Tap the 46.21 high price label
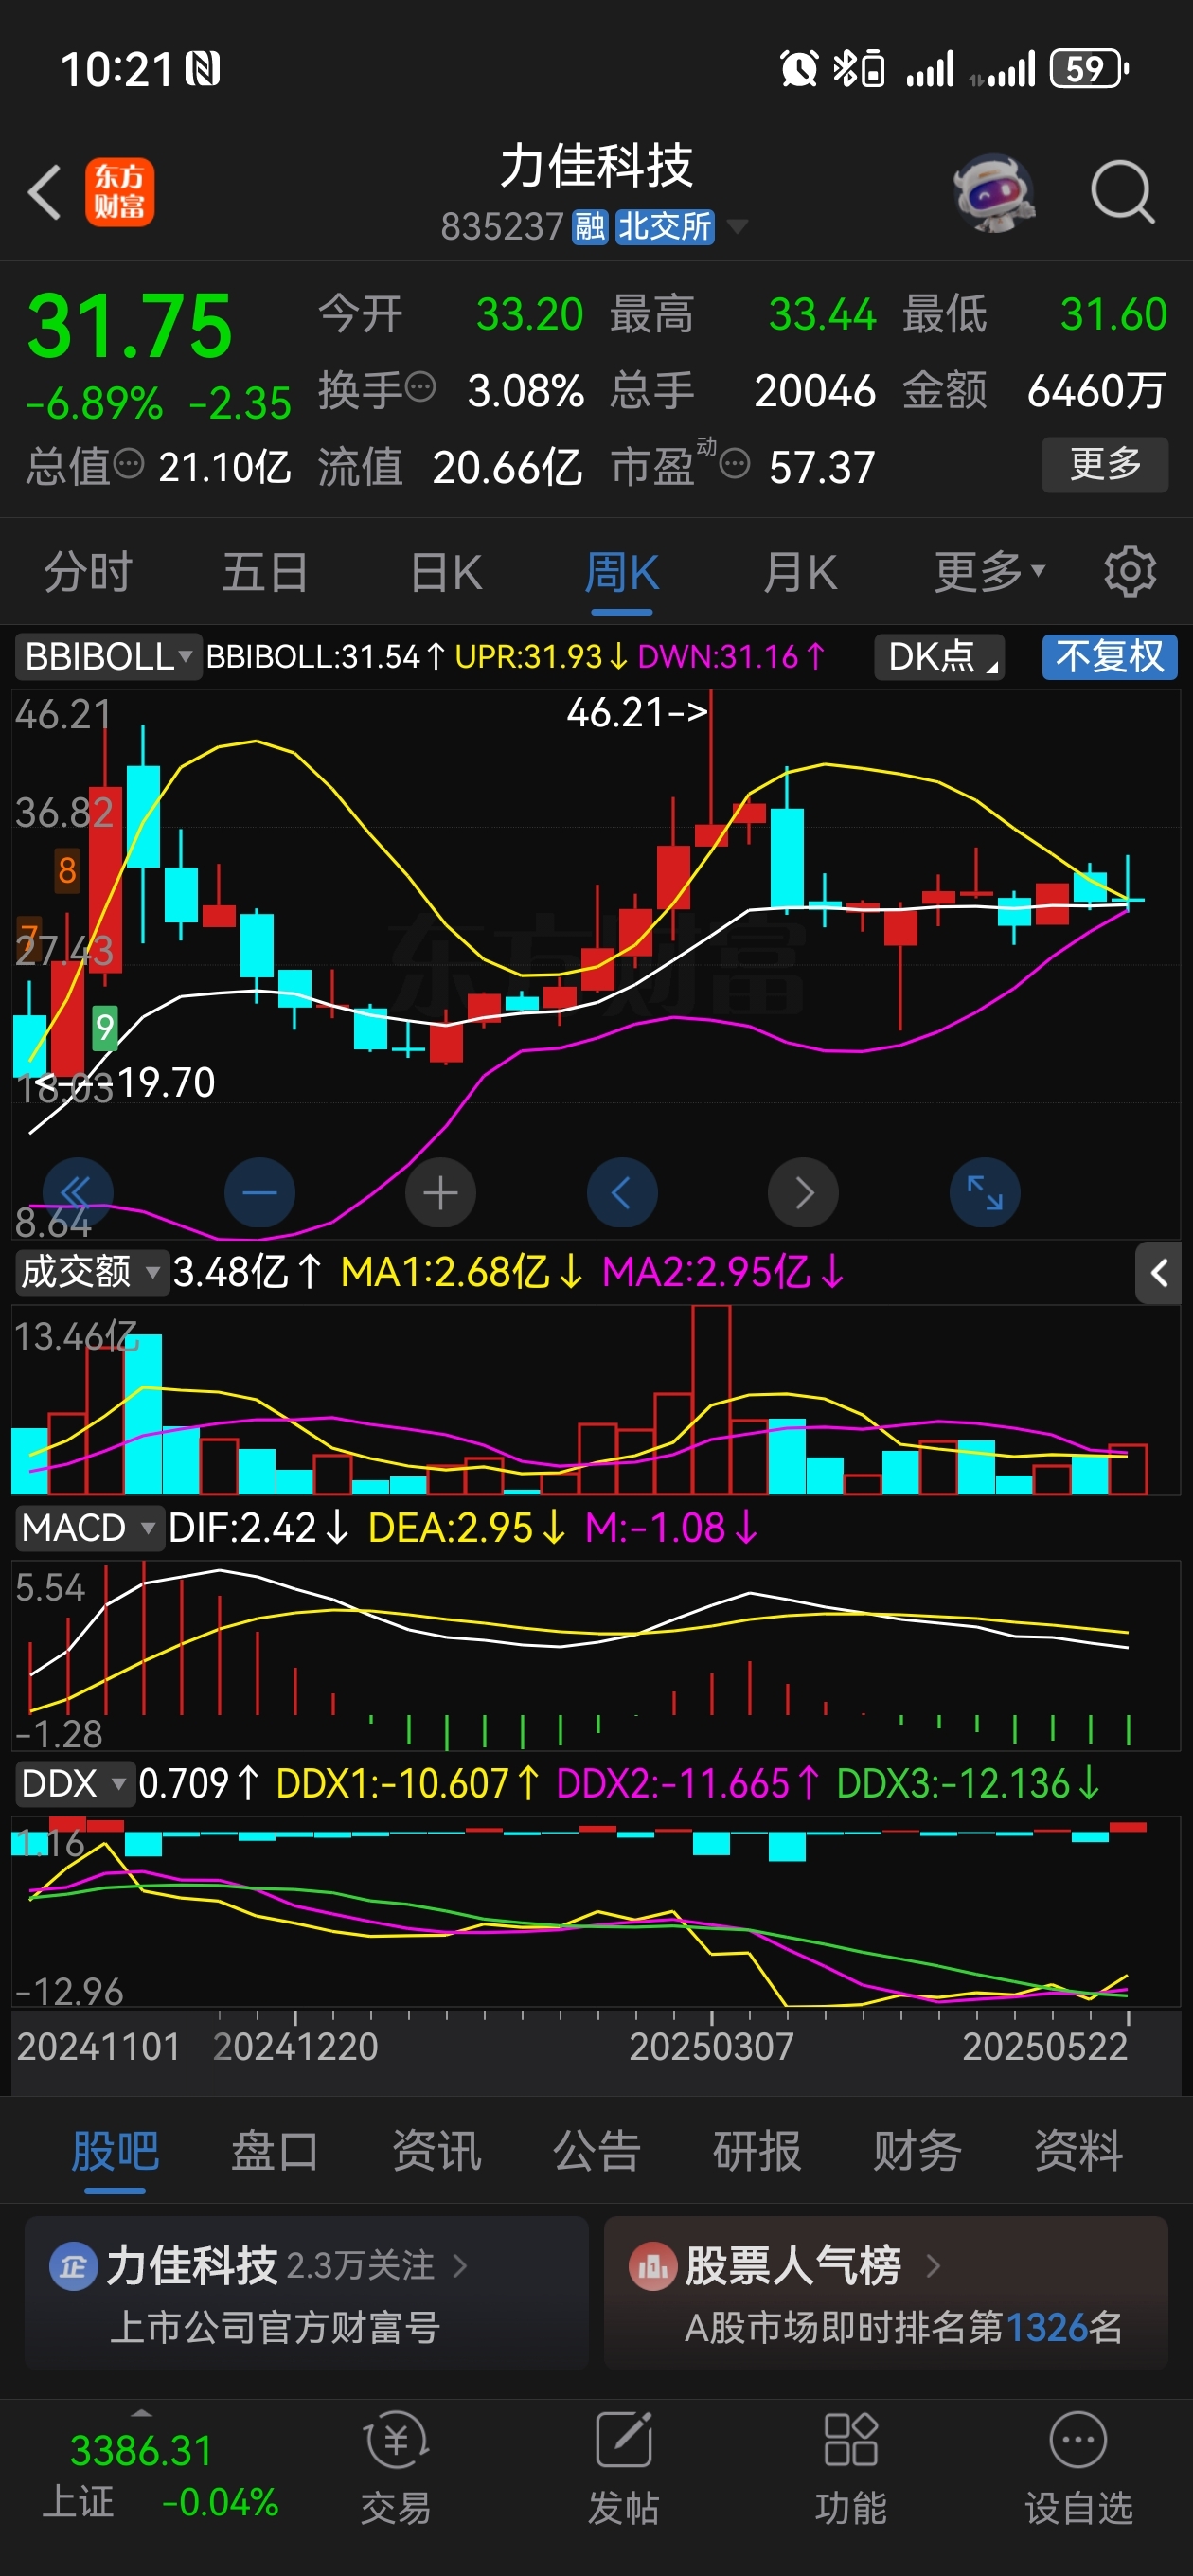 (x=636, y=712)
